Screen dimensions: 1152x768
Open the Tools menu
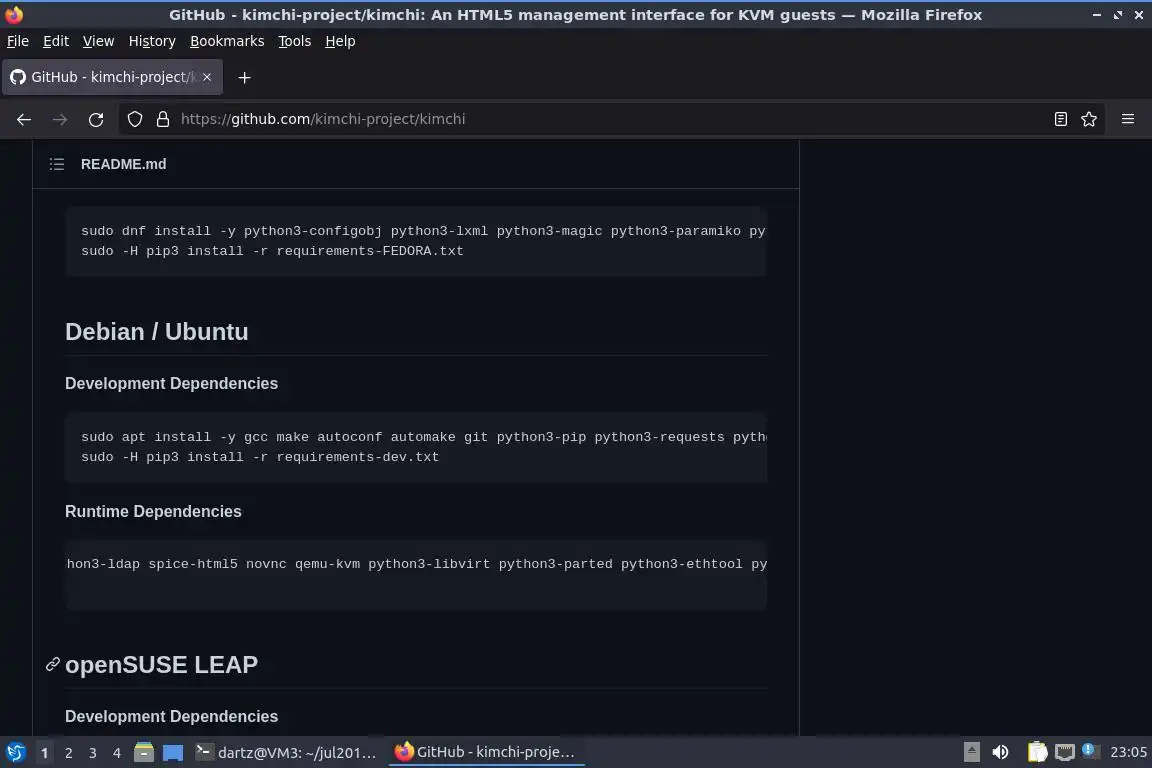(295, 41)
